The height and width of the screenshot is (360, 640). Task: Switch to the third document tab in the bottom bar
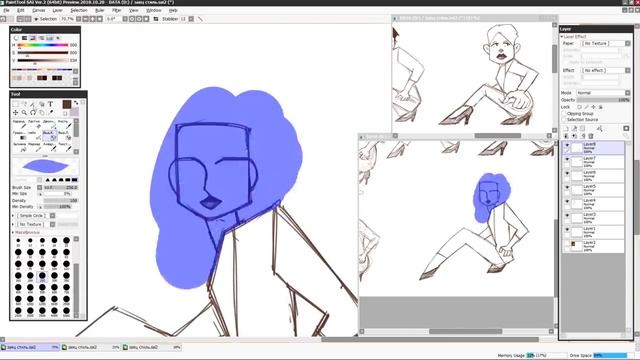[152, 347]
